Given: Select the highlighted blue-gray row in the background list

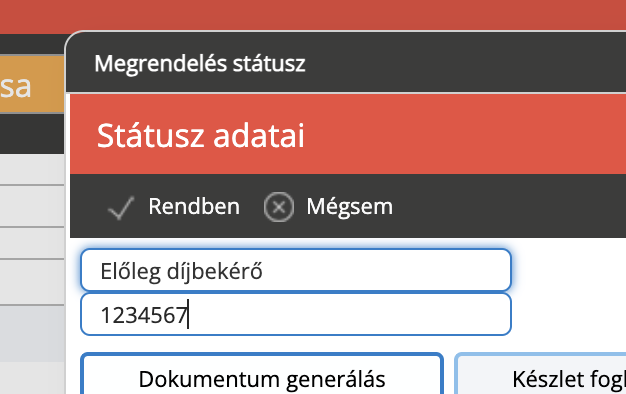Looking at the screenshot, I should tap(32, 334).
